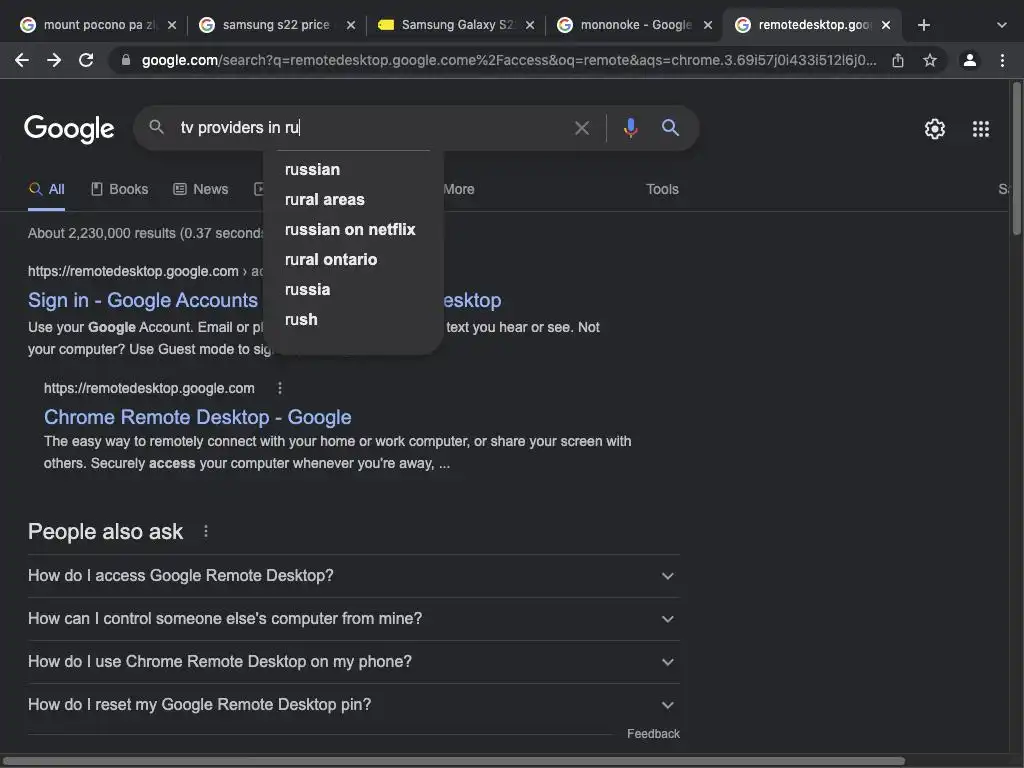
Task: Open a new tab with the plus button
Action: coord(923,25)
